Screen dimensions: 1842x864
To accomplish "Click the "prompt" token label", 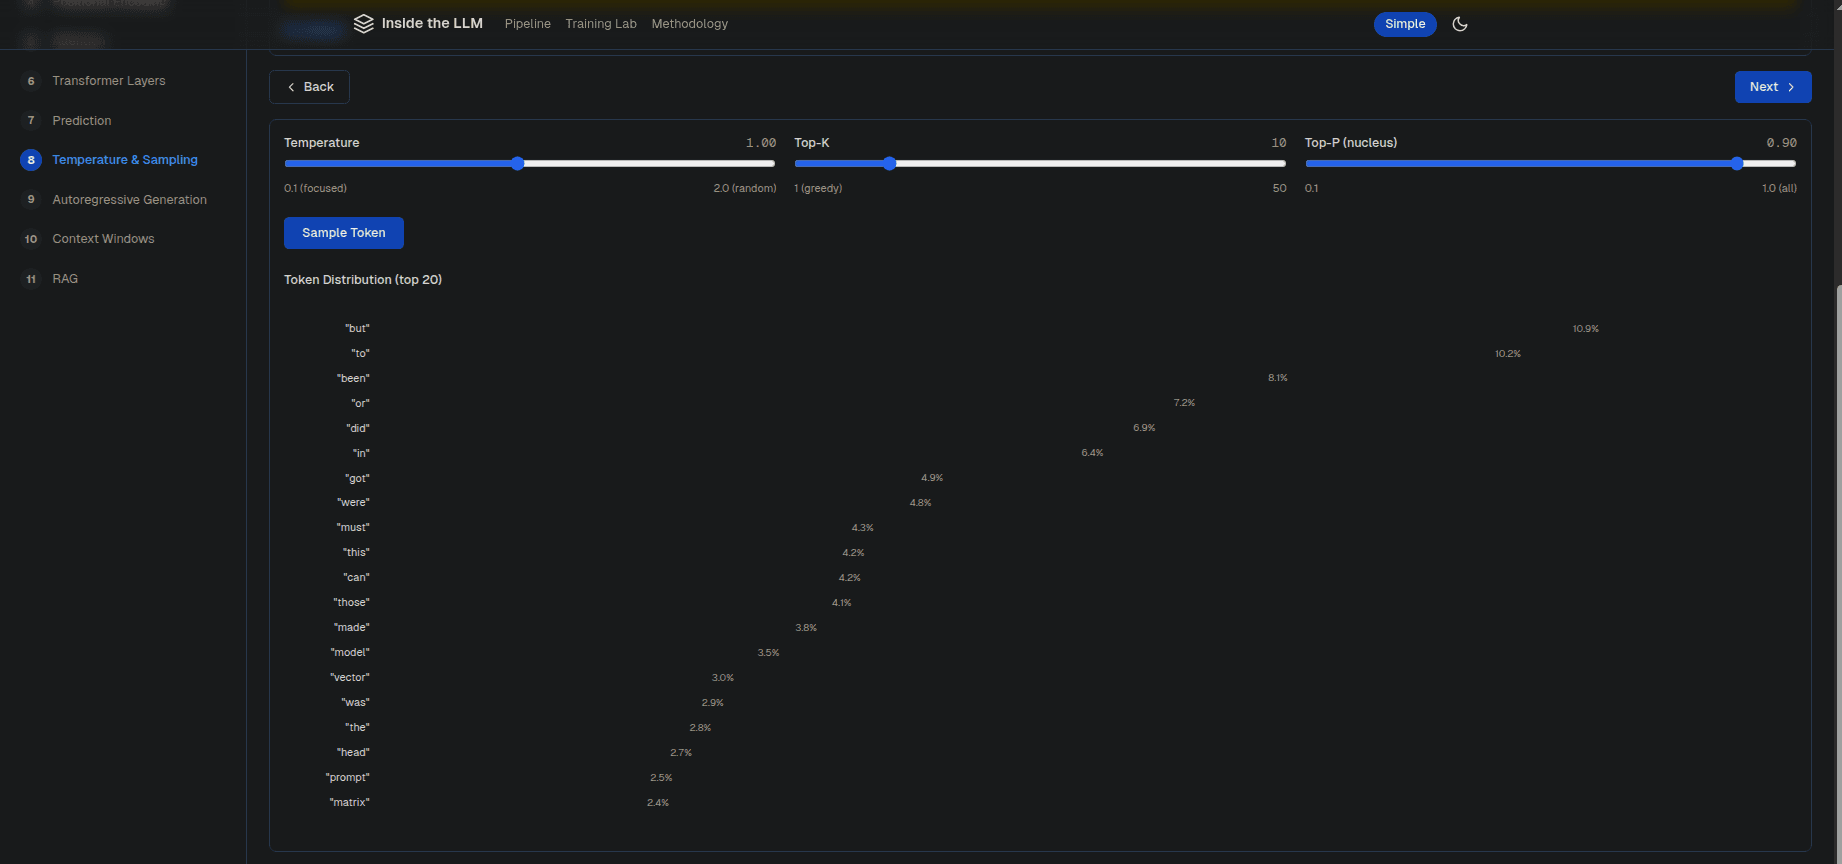I will [347, 778].
